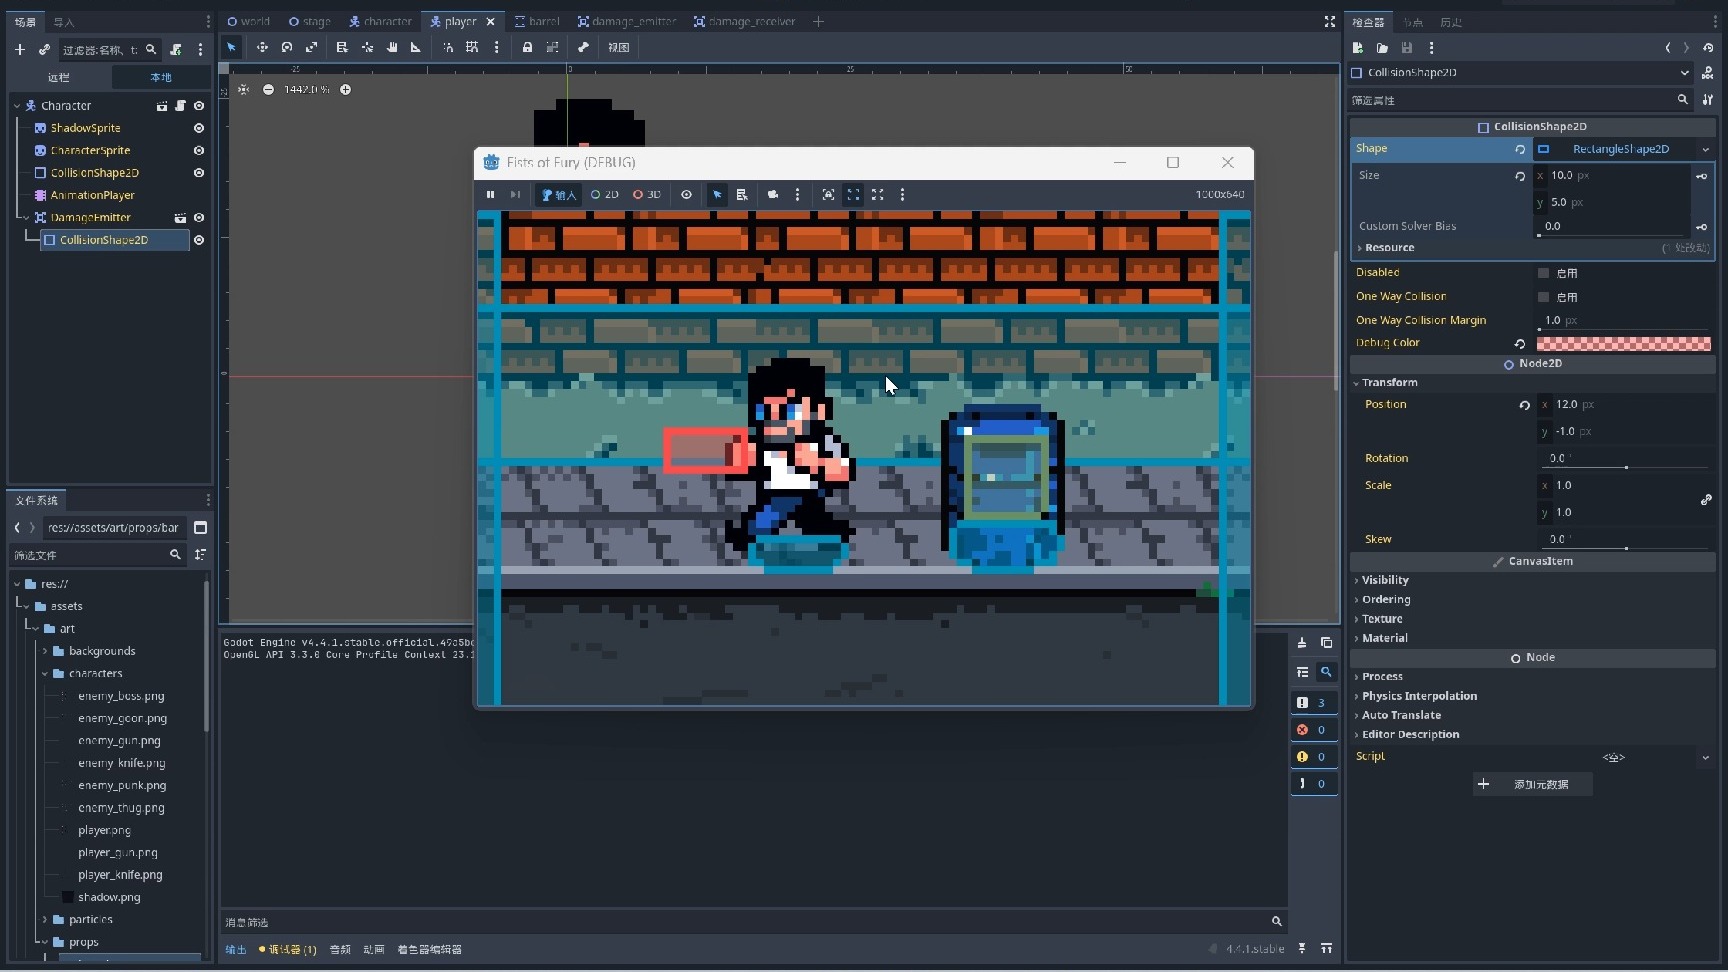
Task: Activate the Move Mode tool
Action: (x=262, y=47)
